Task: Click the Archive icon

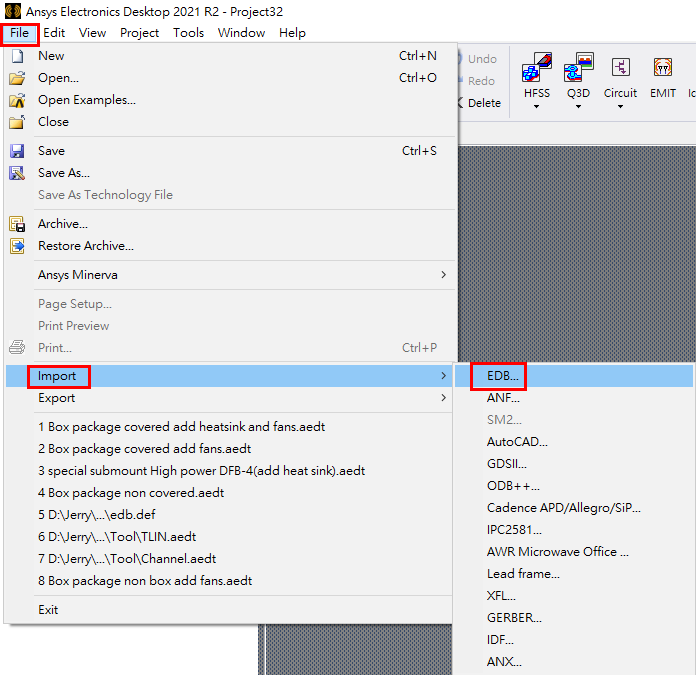Action: coord(17,224)
